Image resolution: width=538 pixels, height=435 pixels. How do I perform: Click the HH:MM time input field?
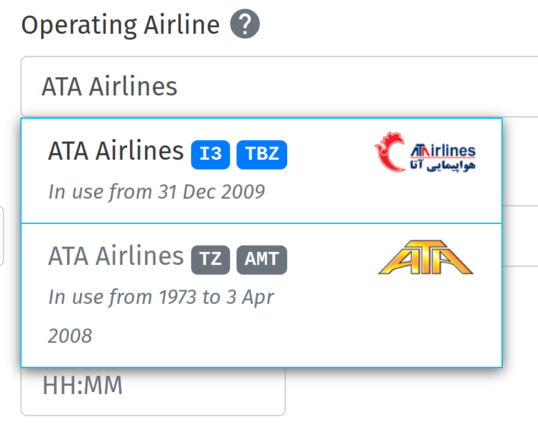point(153,391)
